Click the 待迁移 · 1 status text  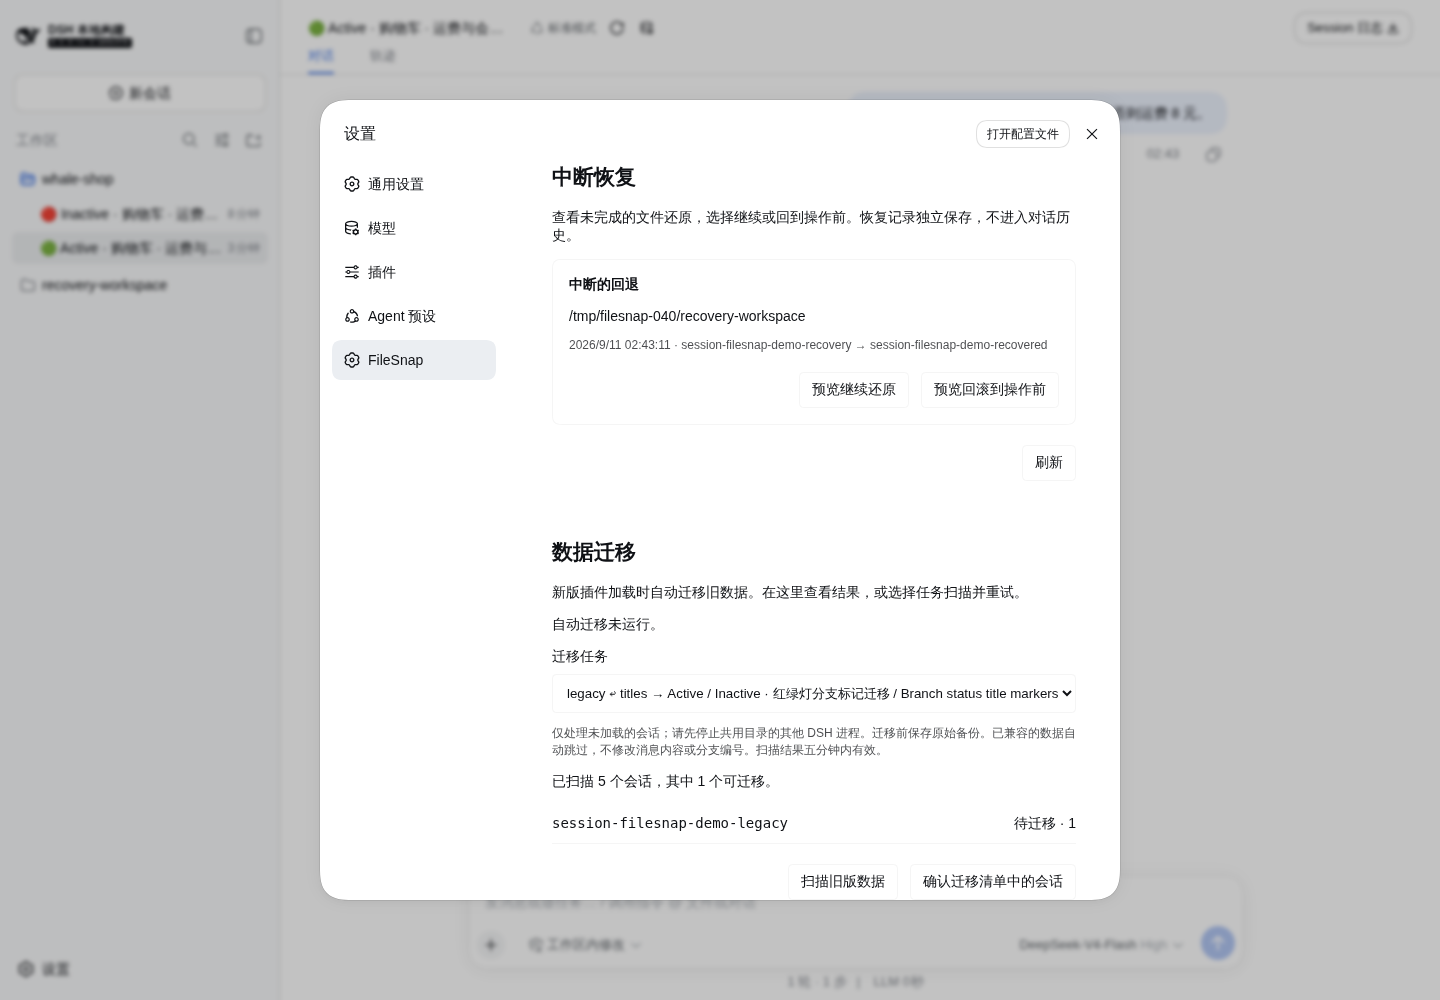[x=1045, y=823]
